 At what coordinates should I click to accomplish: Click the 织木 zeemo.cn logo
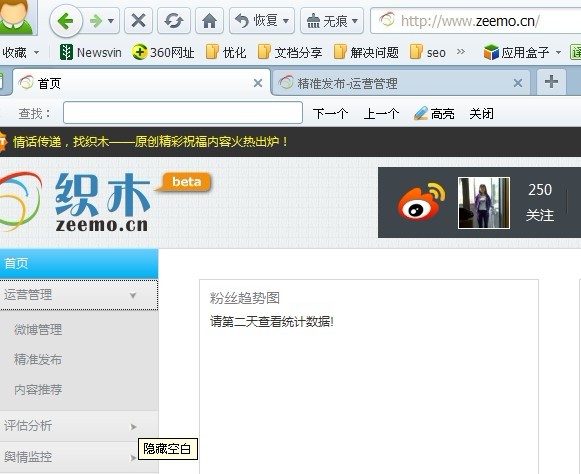(x=76, y=202)
